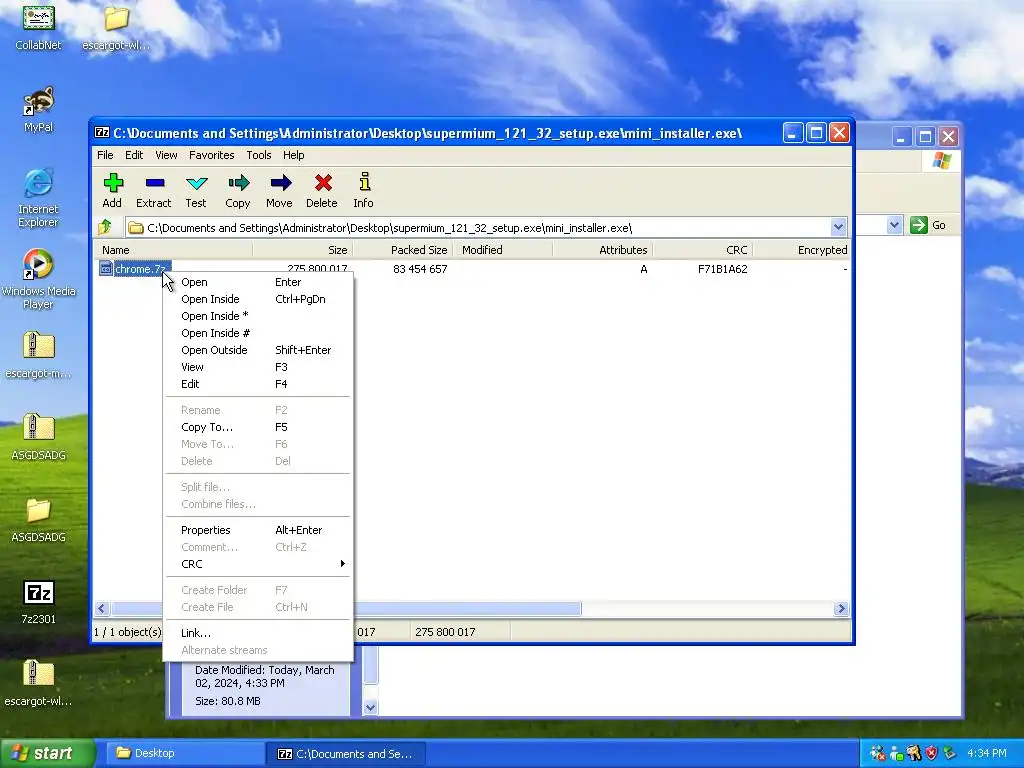Select View F3 in context menu
Image resolution: width=1024 pixels, height=768 pixels.
(258, 367)
